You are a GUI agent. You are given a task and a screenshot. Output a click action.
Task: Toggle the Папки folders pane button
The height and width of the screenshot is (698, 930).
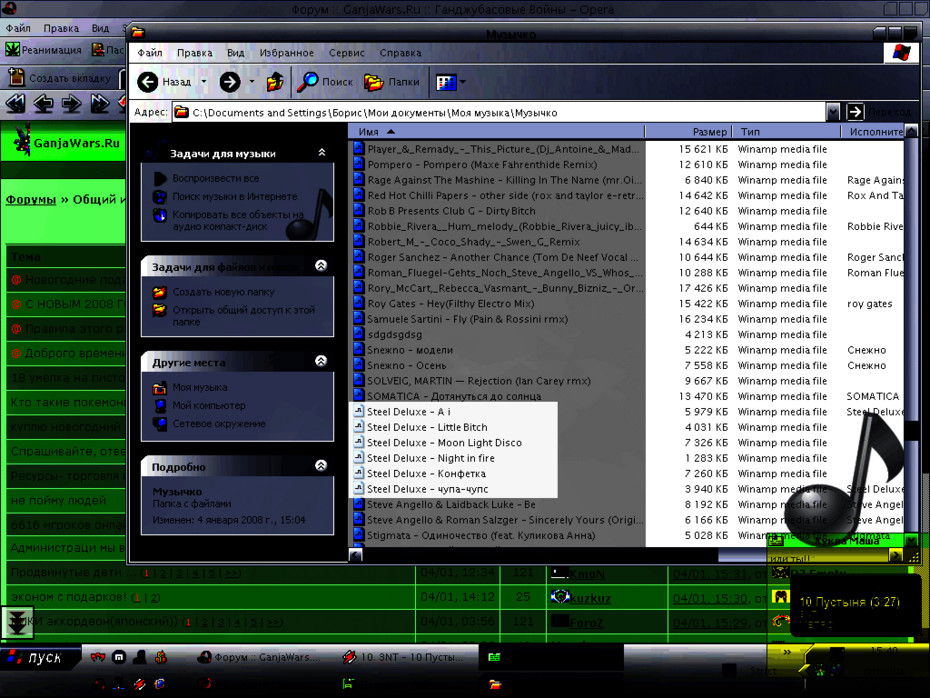pyautogui.click(x=391, y=82)
